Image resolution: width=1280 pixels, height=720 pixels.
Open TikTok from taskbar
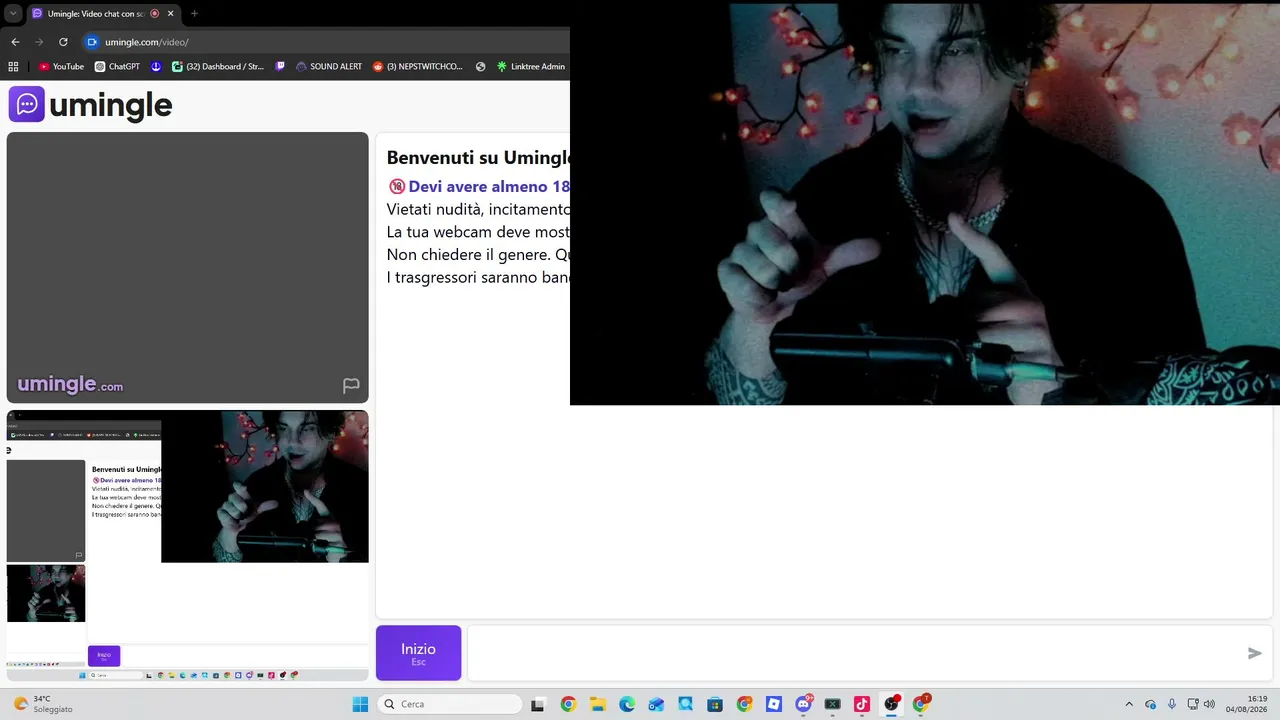coord(862,704)
